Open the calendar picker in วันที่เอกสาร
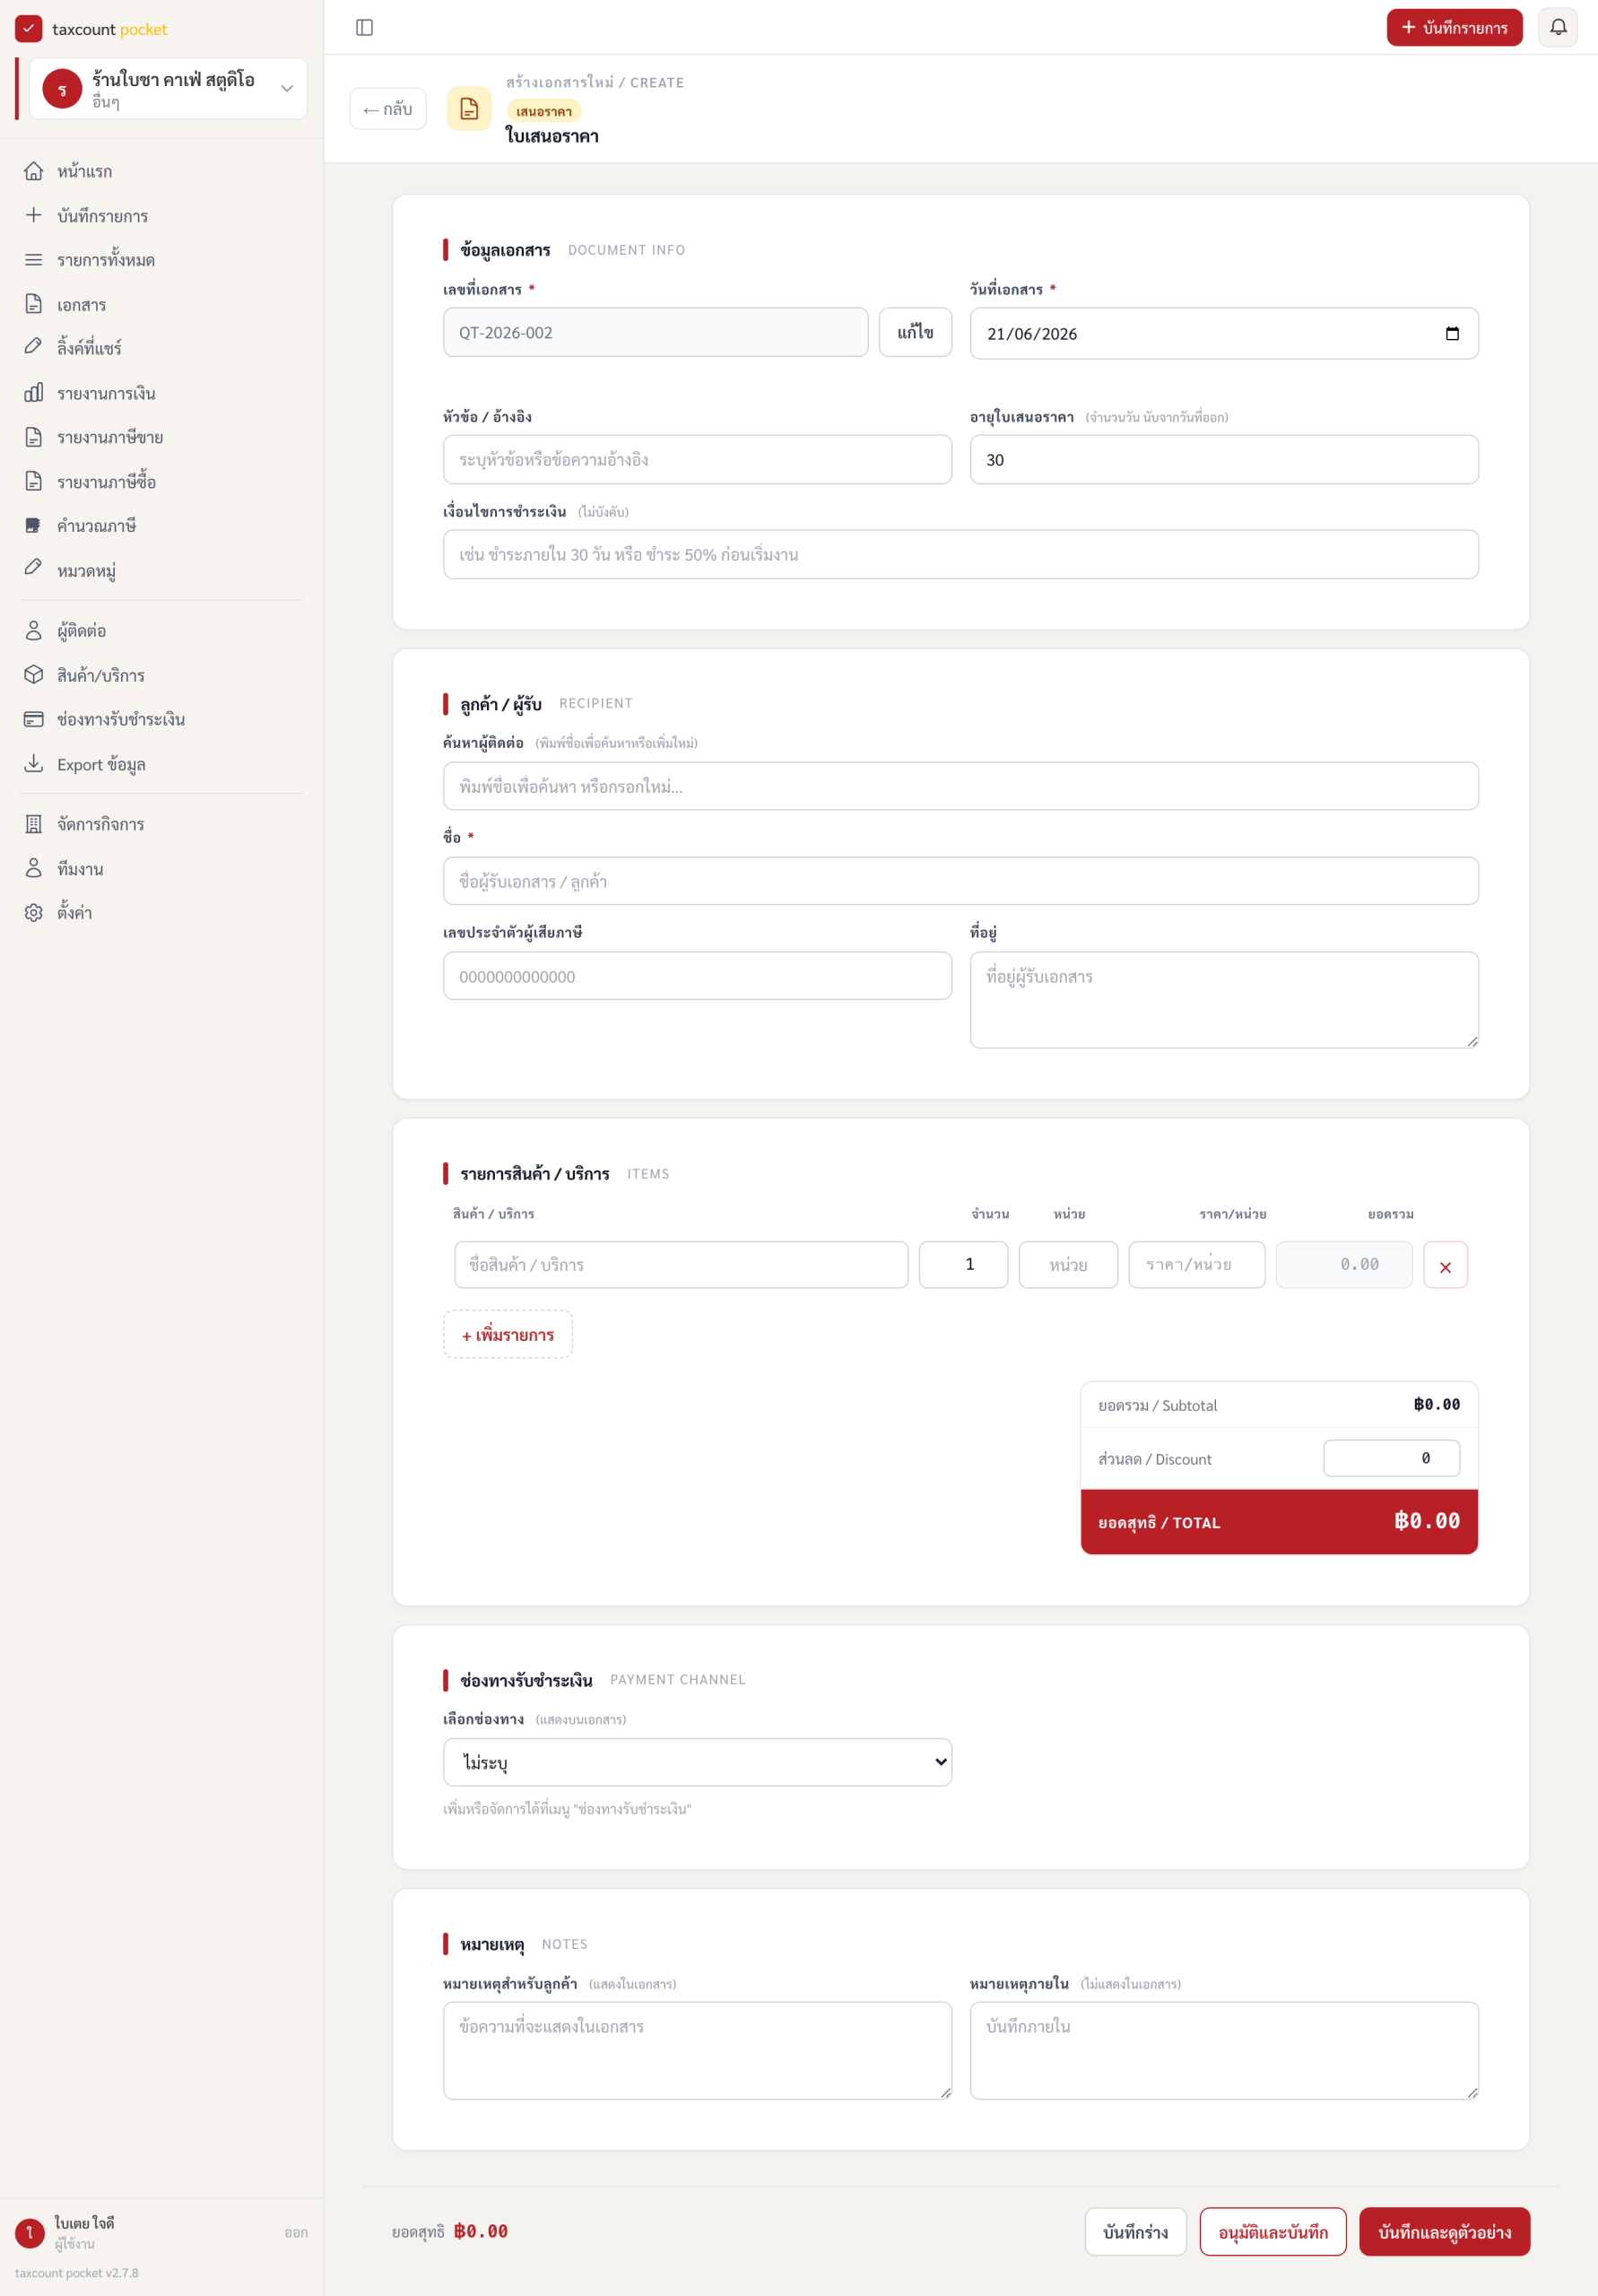The width and height of the screenshot is (1598, 2296). pos(1452,334)
